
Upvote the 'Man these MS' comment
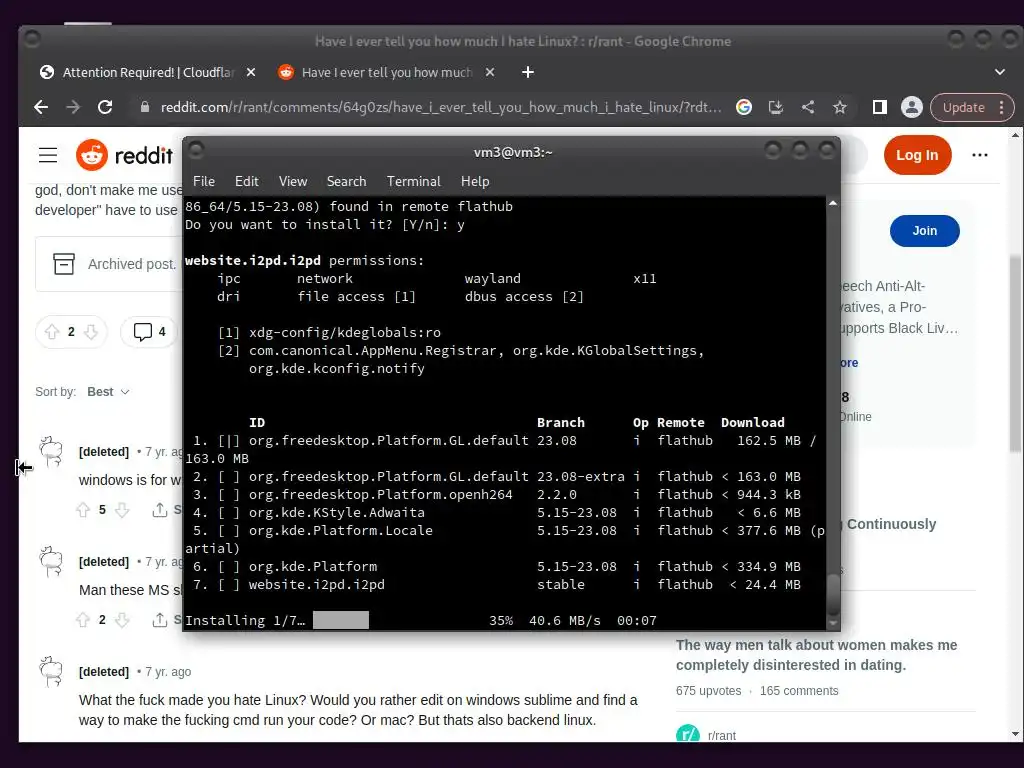(x=83, y=620)
